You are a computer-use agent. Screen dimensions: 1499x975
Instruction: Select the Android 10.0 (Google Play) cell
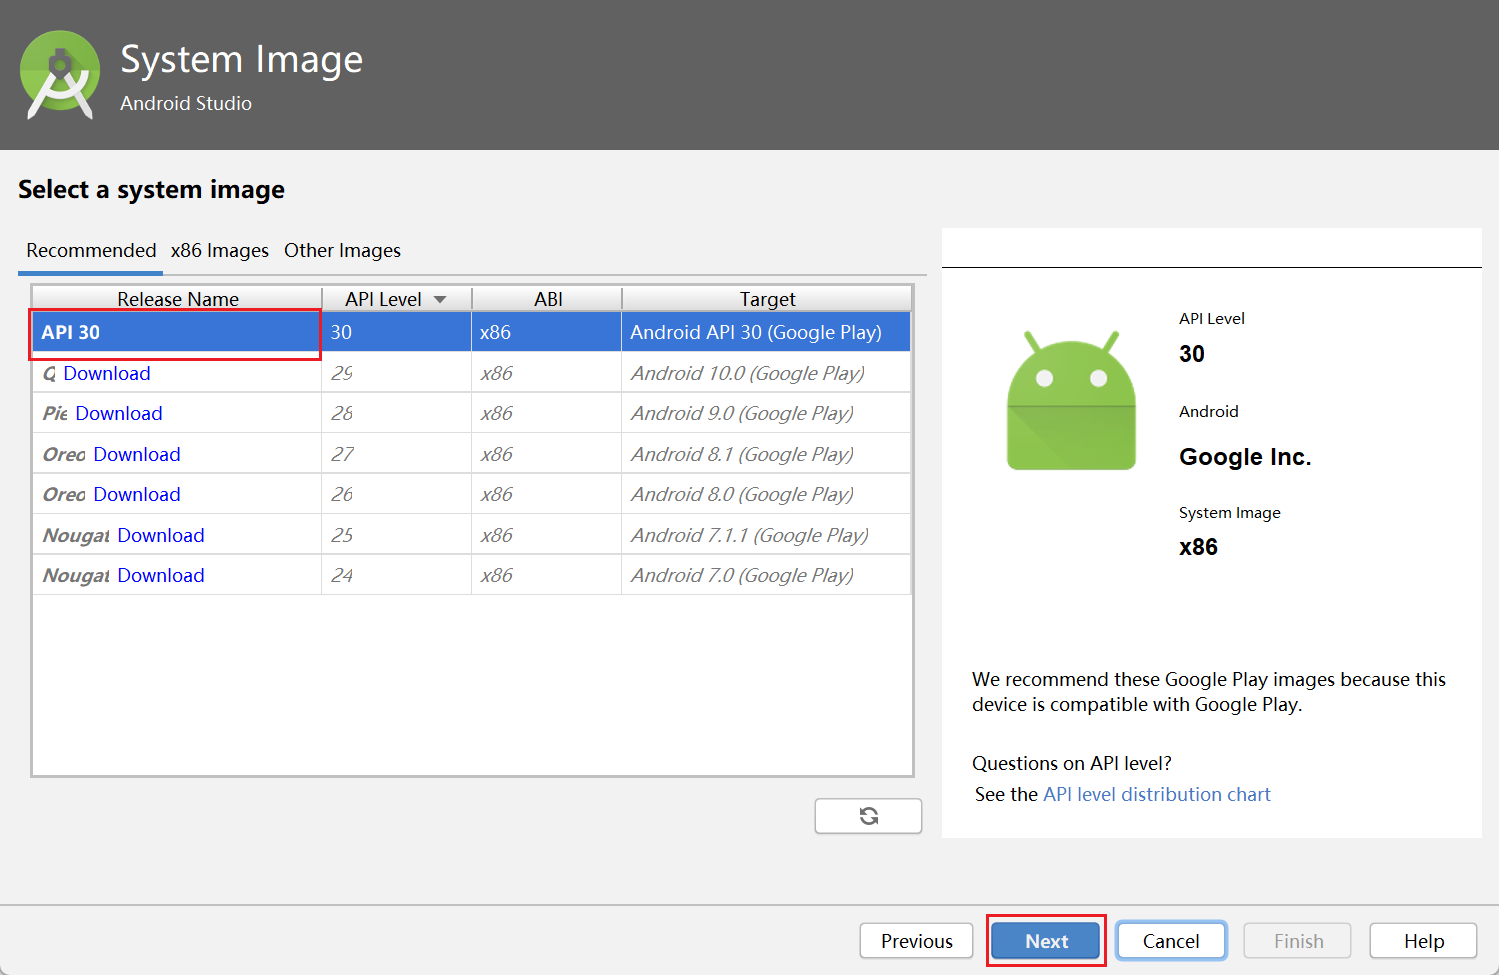tap(766, 373)
